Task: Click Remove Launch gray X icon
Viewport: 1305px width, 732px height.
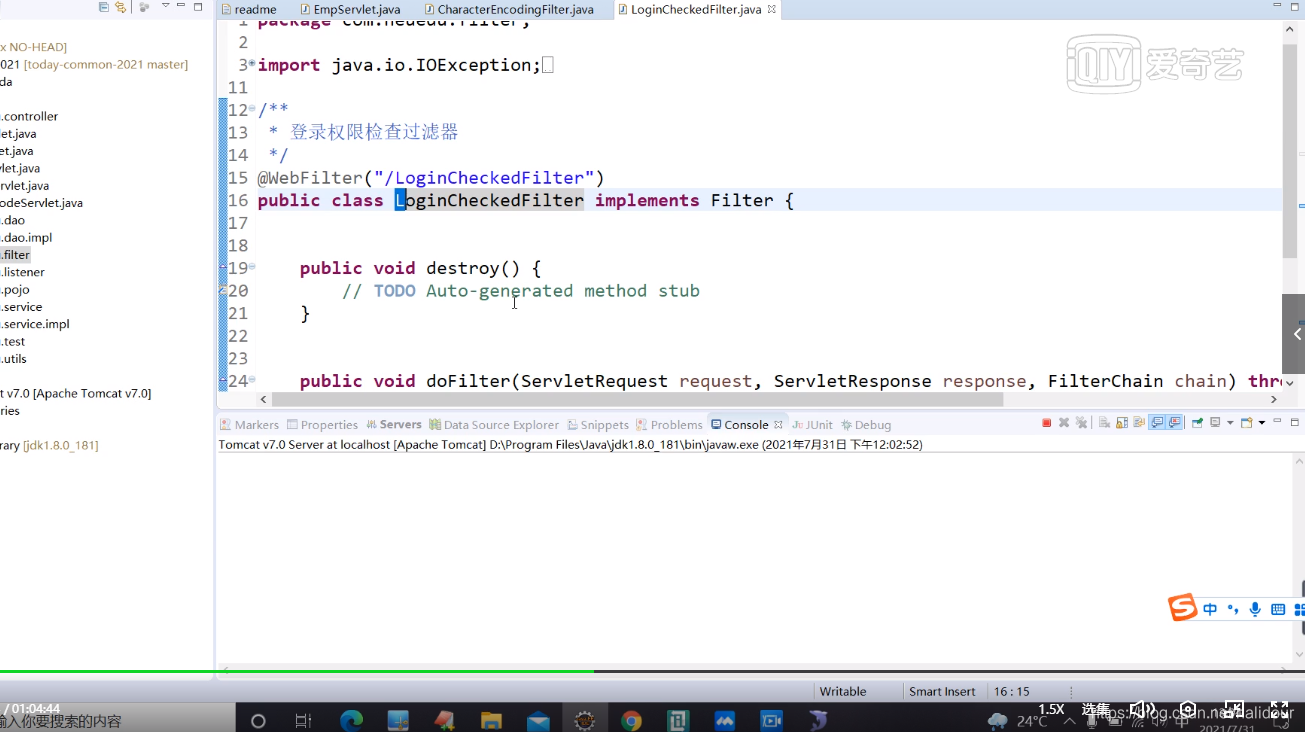Action: coord(1064,423)
